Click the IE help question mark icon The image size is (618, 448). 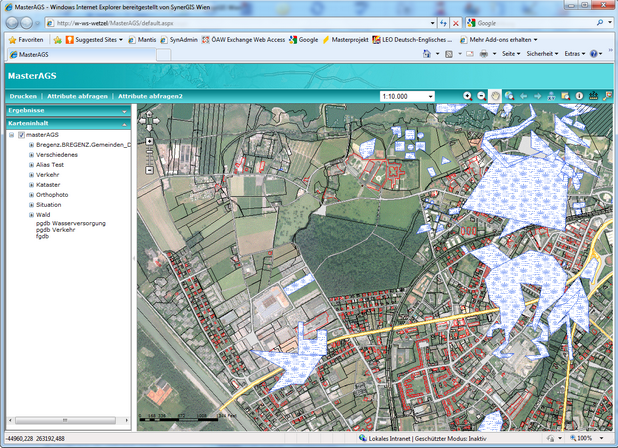coord(594,54)
